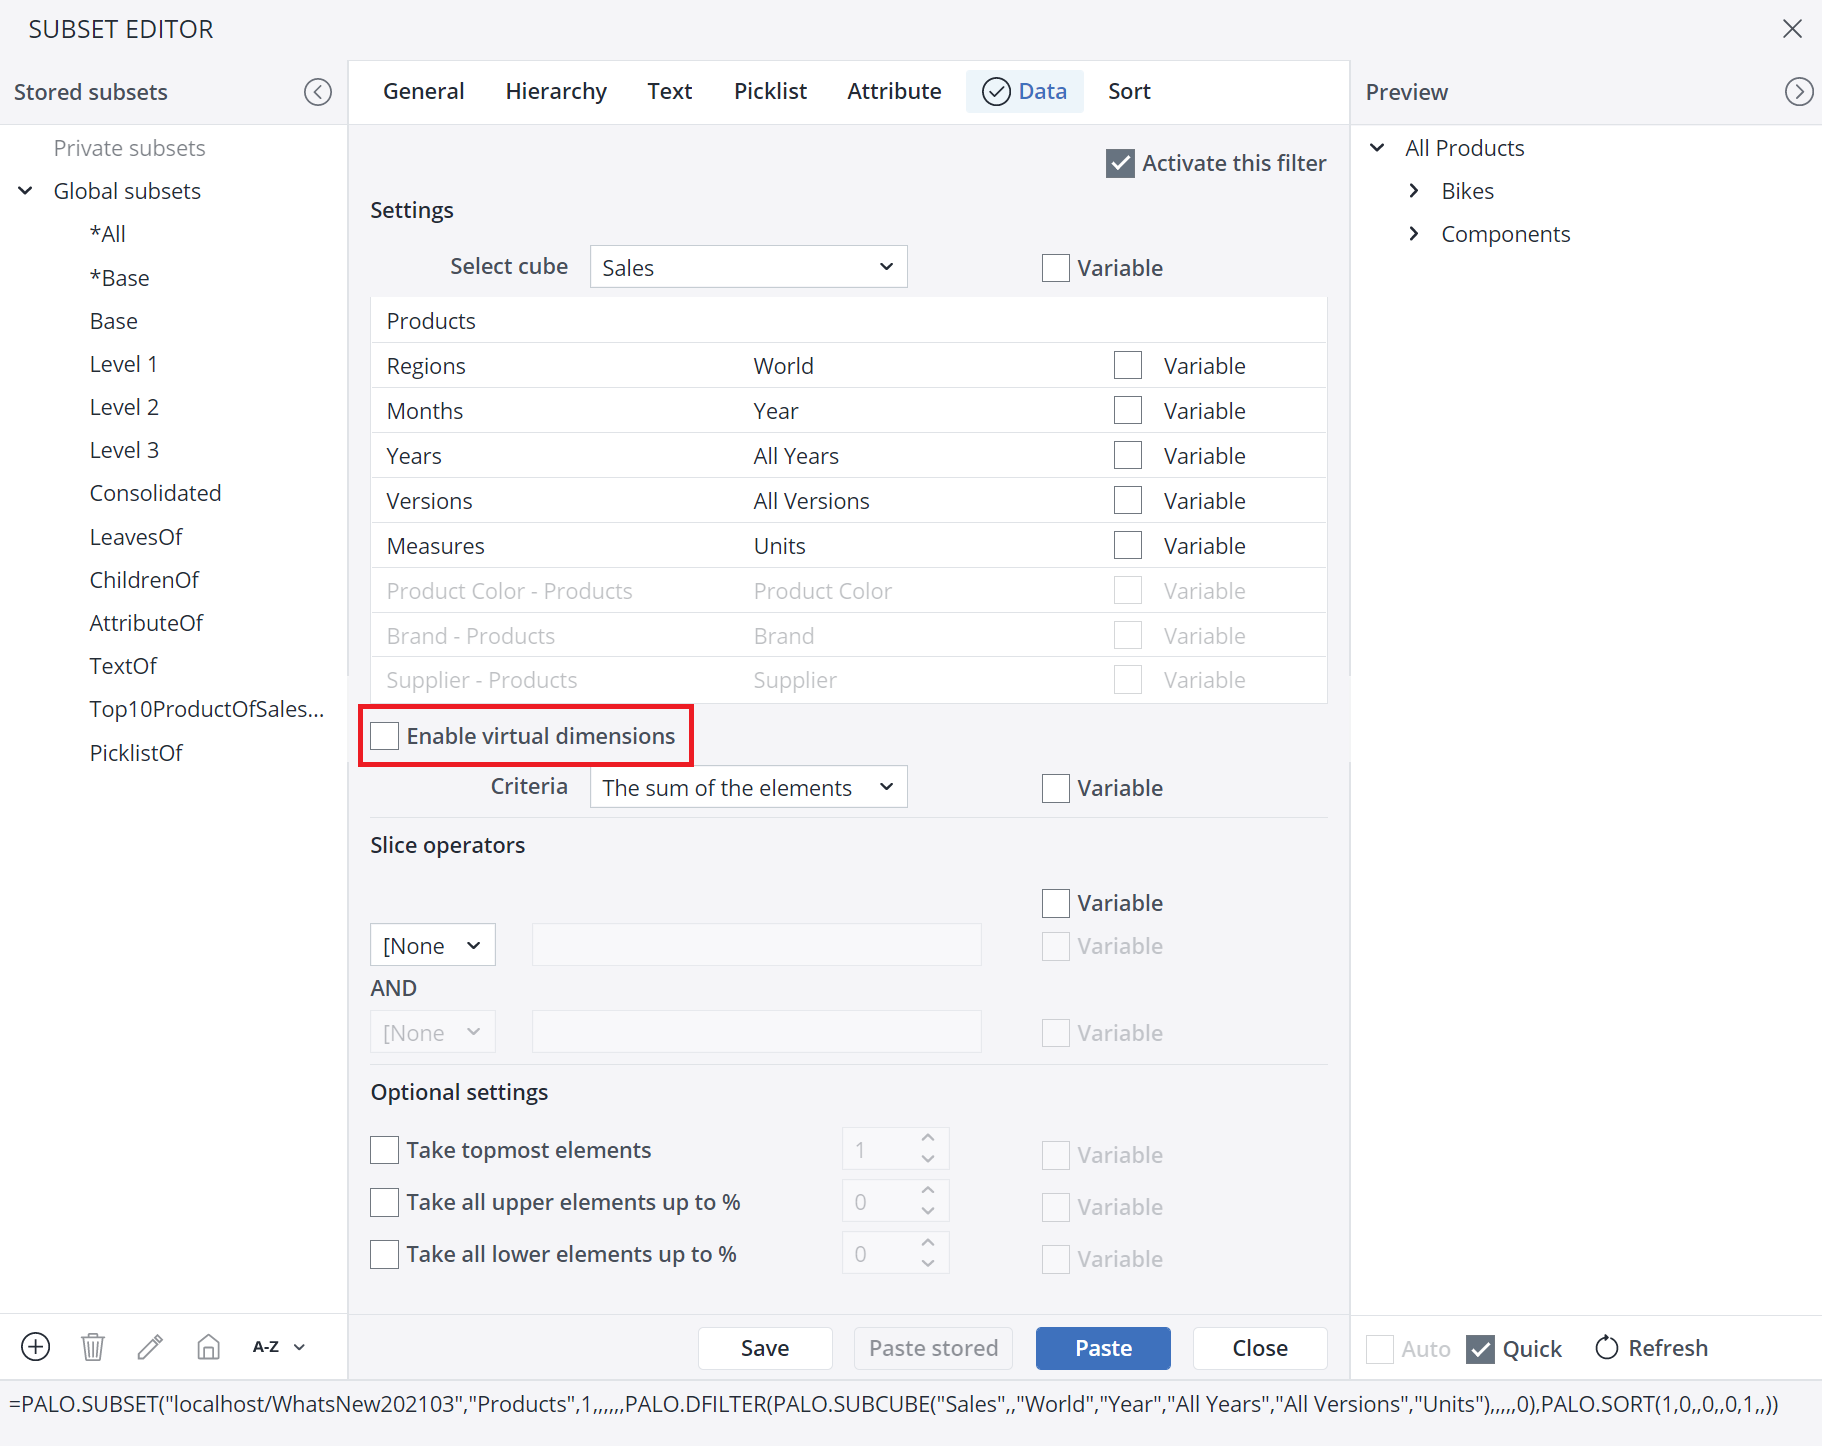Open the A-Z sort order menu
The width and height of the screenshot is (1822, 1446).
pos(279,1347)
